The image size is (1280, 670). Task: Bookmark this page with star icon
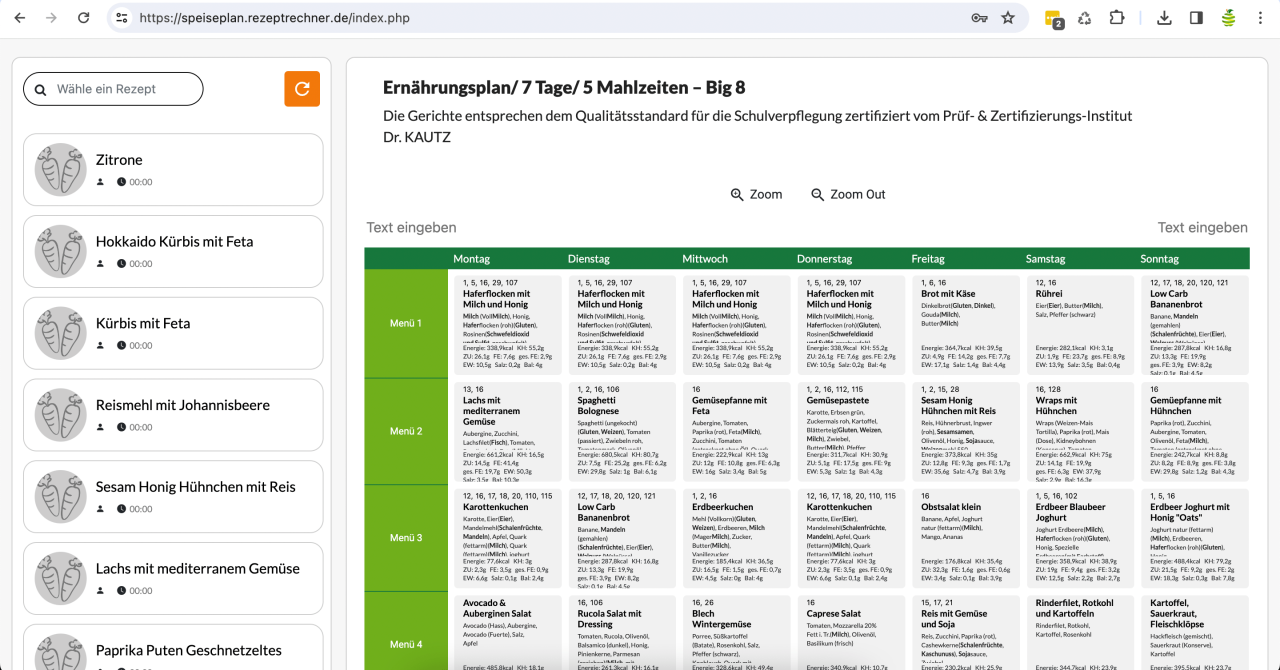[1008, 18]
